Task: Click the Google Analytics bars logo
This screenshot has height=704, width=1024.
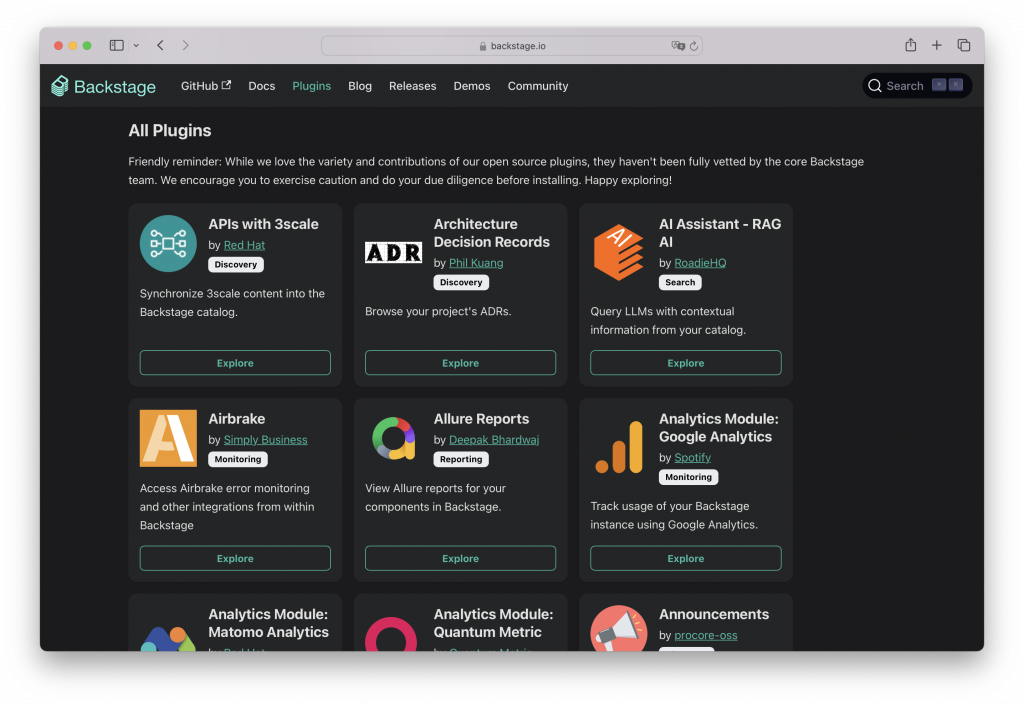Action: pyautogui.click(x=618, y=447)
